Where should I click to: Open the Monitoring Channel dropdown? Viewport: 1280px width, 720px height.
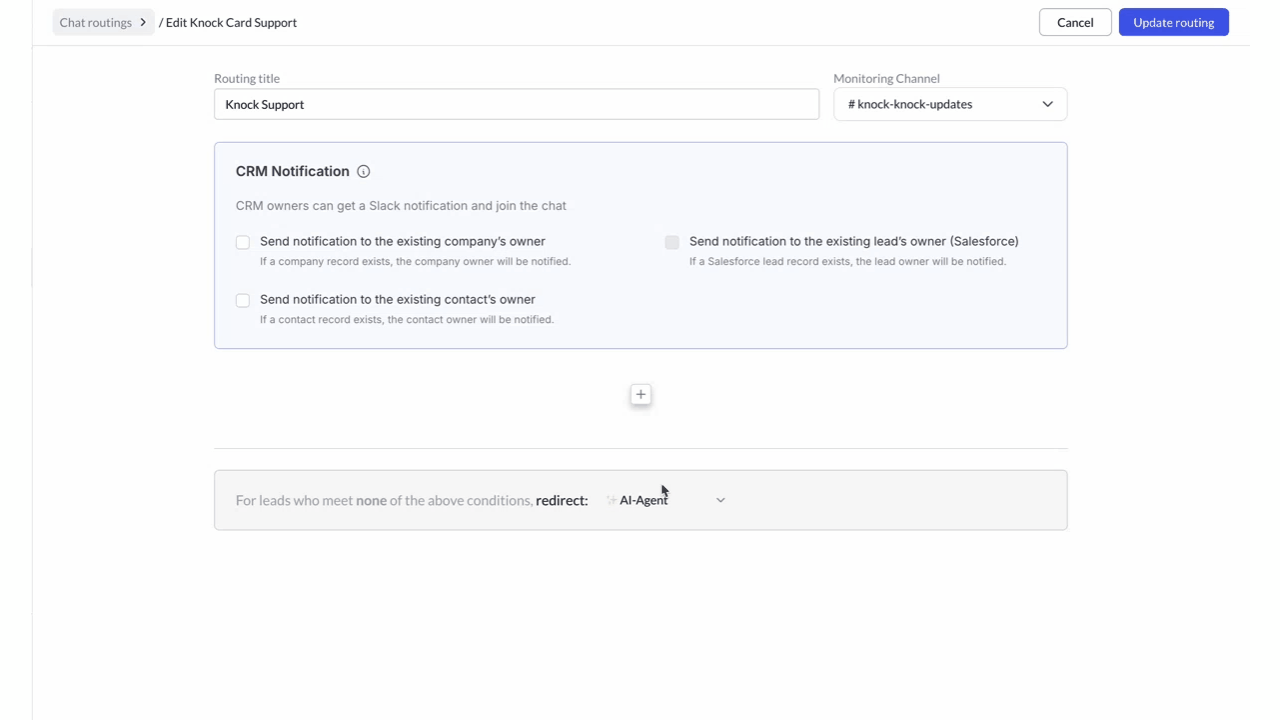[x=949, y=104]
